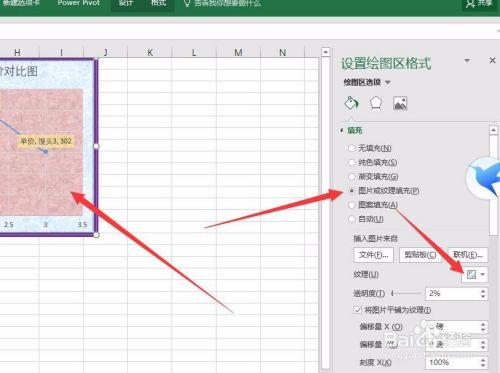
Task: Close the 设置绘图区格式 pane
Action: [492, 60]
